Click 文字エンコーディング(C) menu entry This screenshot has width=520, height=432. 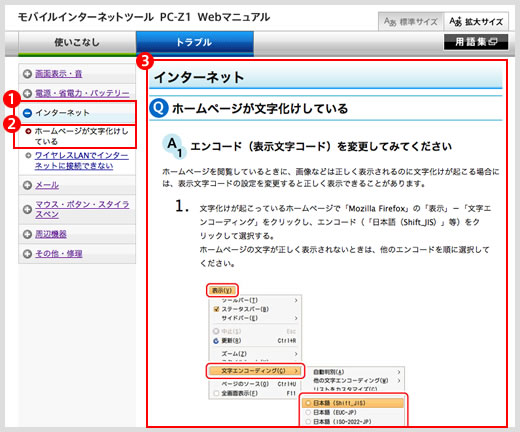point(255,371)
